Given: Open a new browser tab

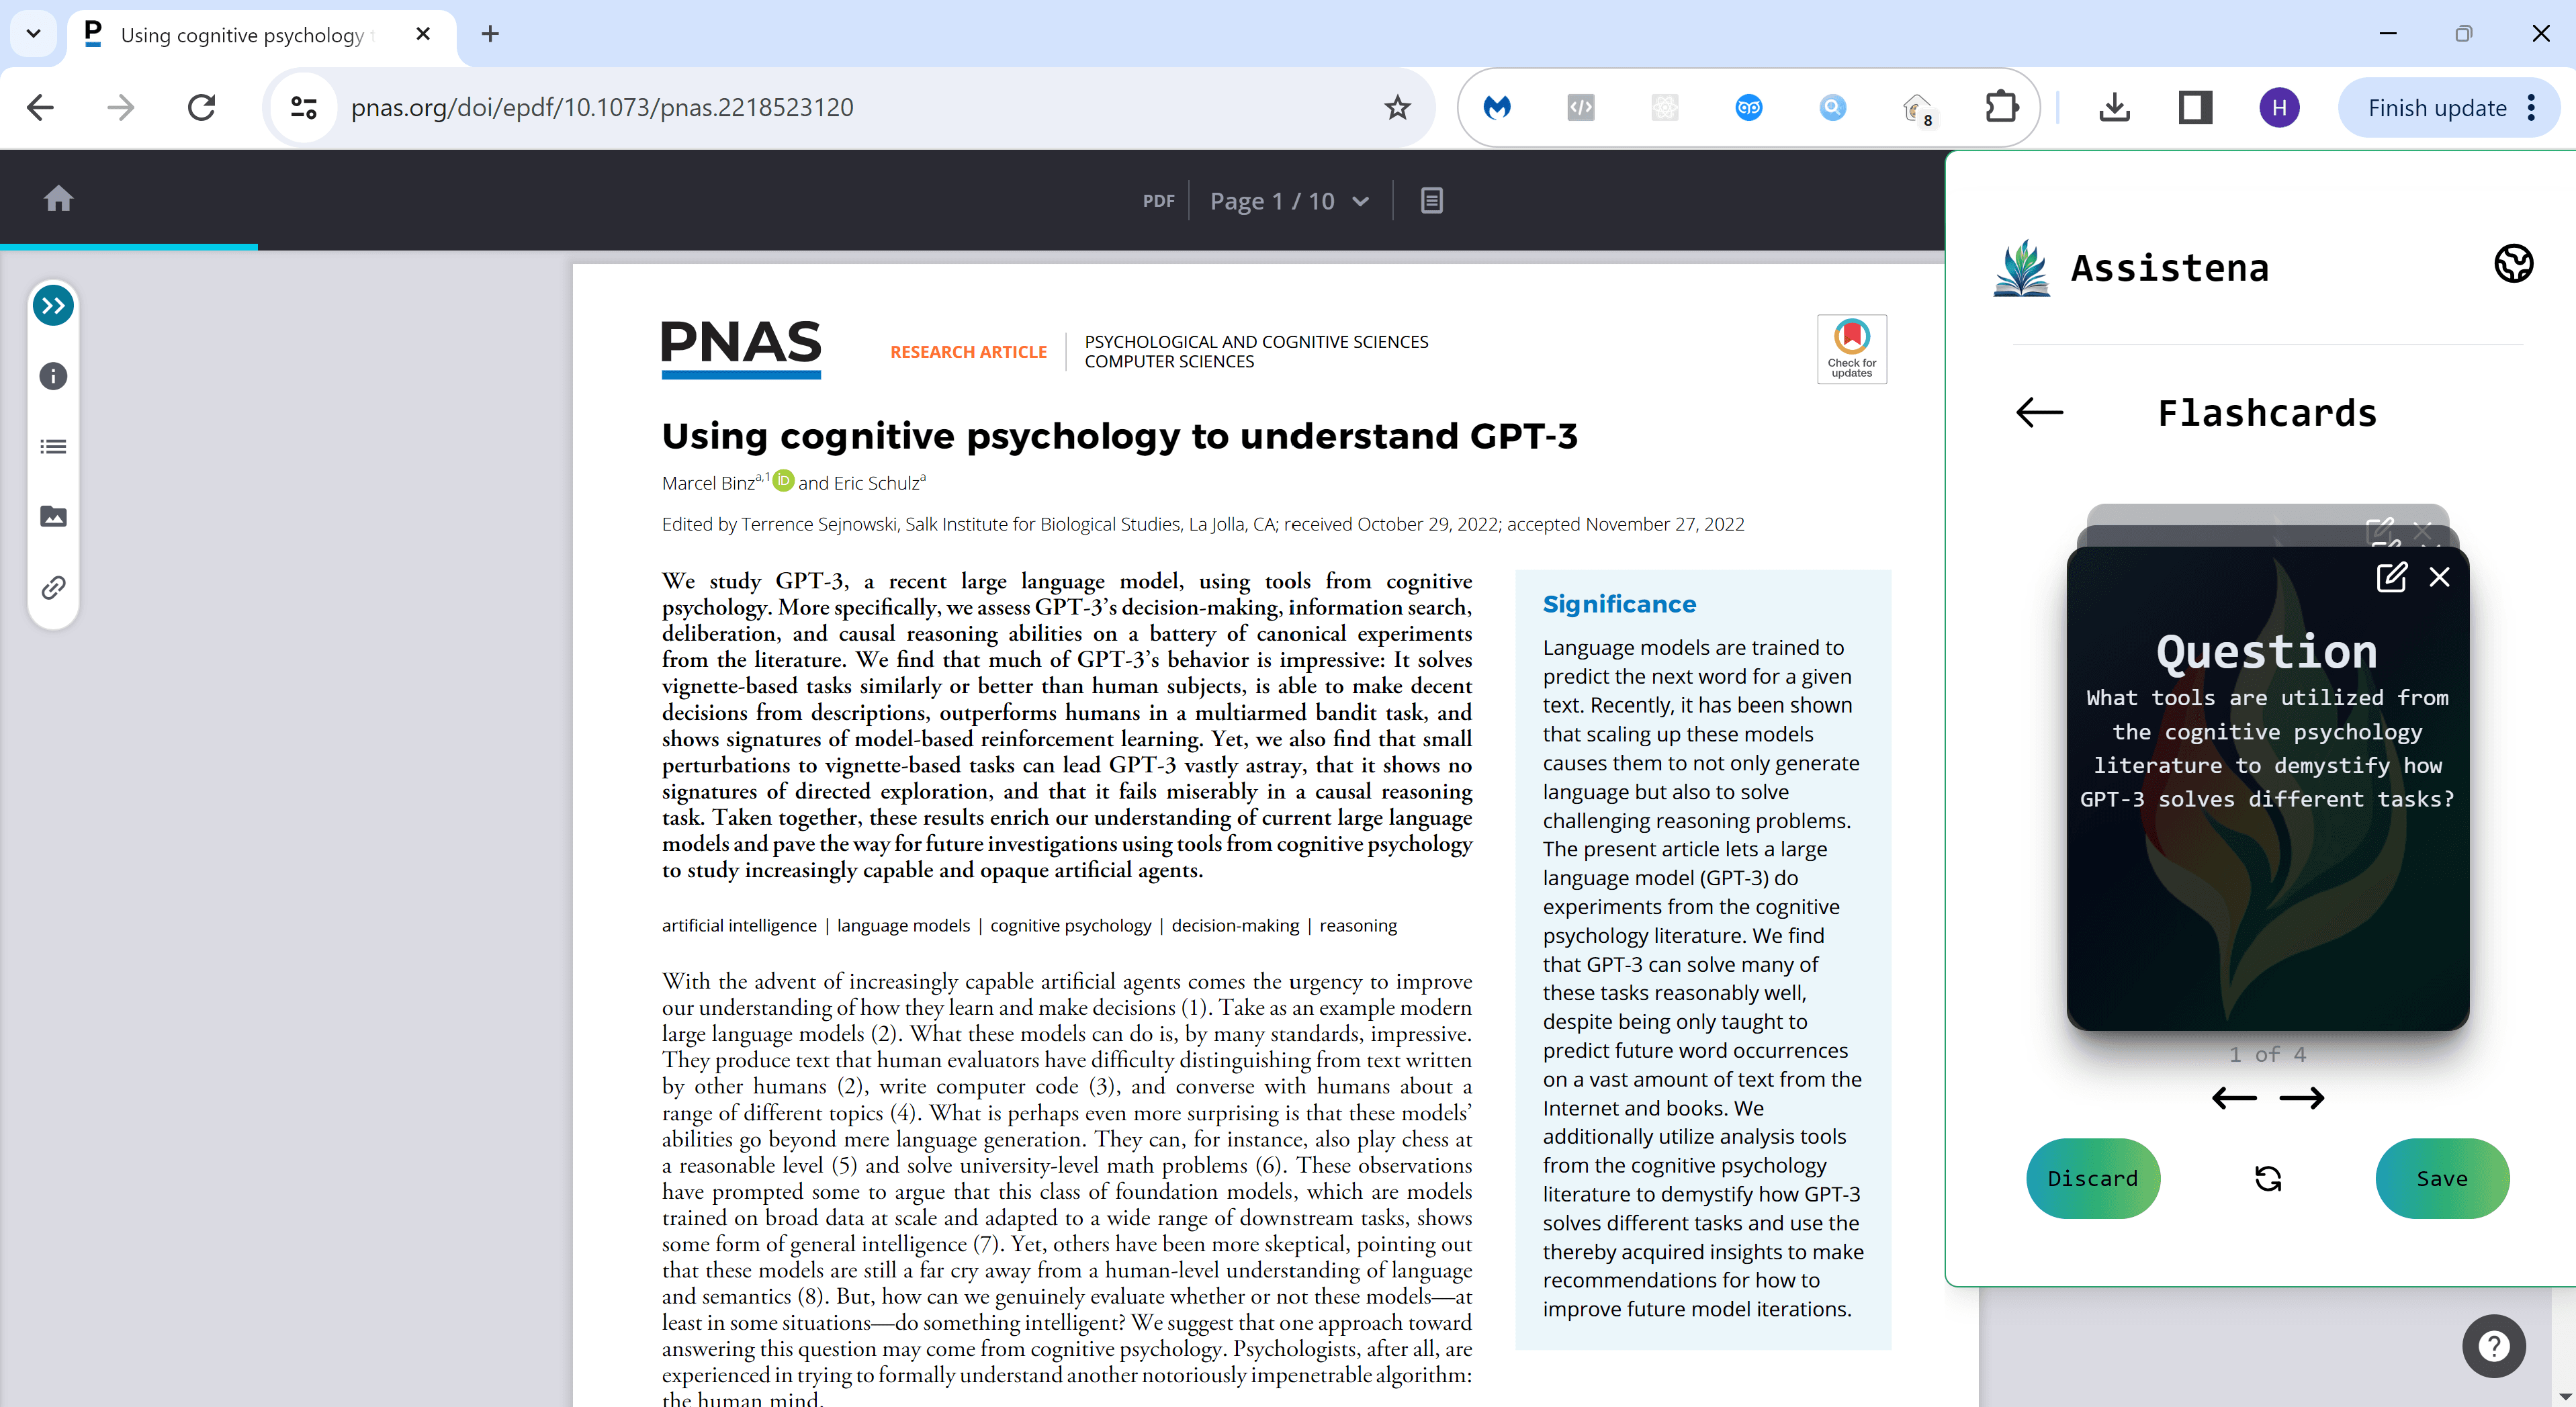Looking at the screenshot, I should [490, 34].
